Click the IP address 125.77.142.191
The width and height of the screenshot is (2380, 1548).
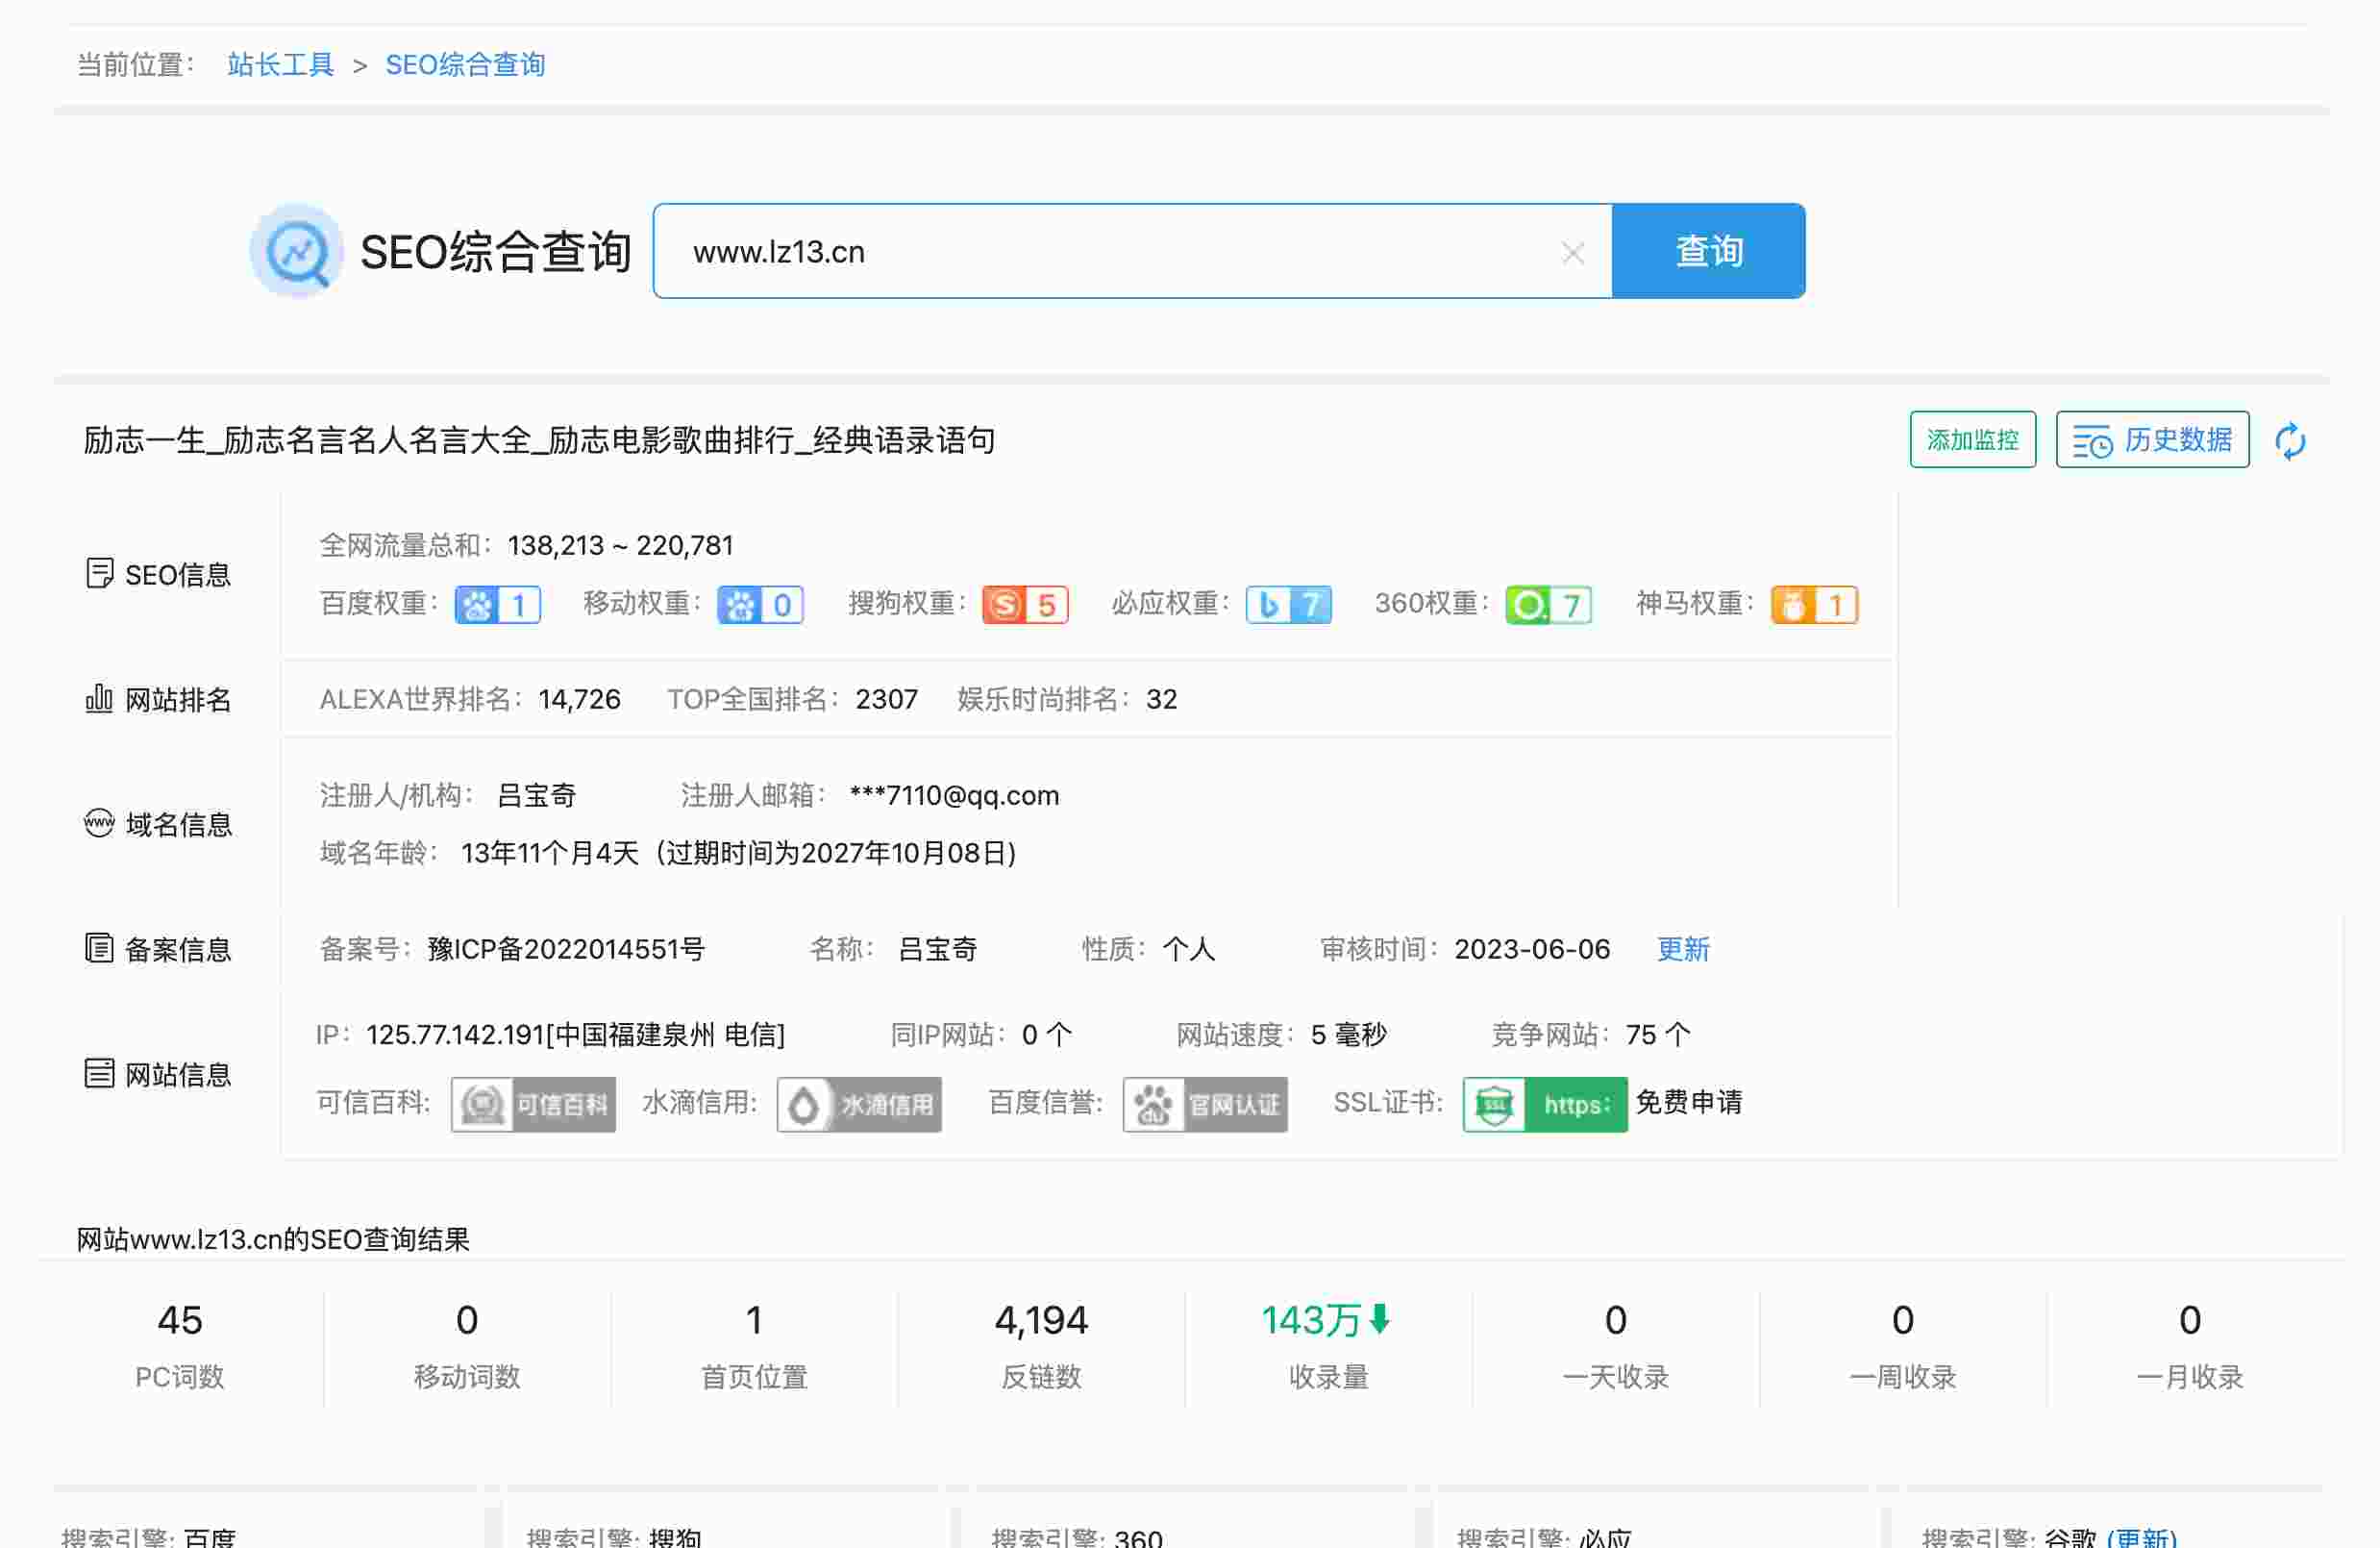pyautogui.click(x=455, y=1035)
